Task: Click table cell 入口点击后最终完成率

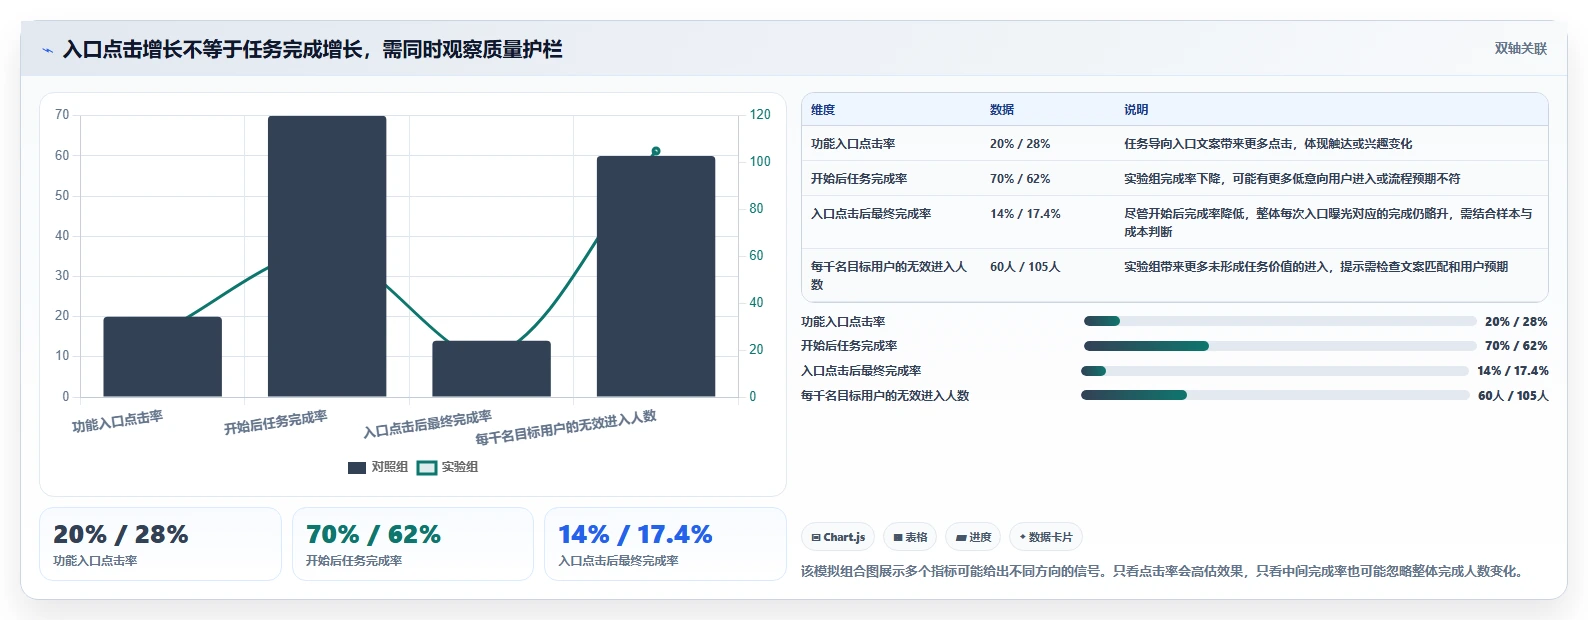Action: 871,214
